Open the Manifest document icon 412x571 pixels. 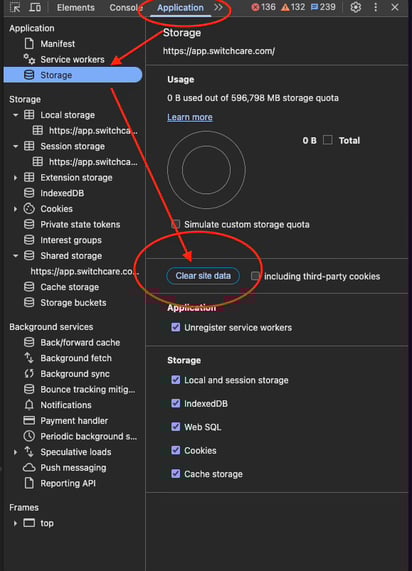tap(29, 44)
